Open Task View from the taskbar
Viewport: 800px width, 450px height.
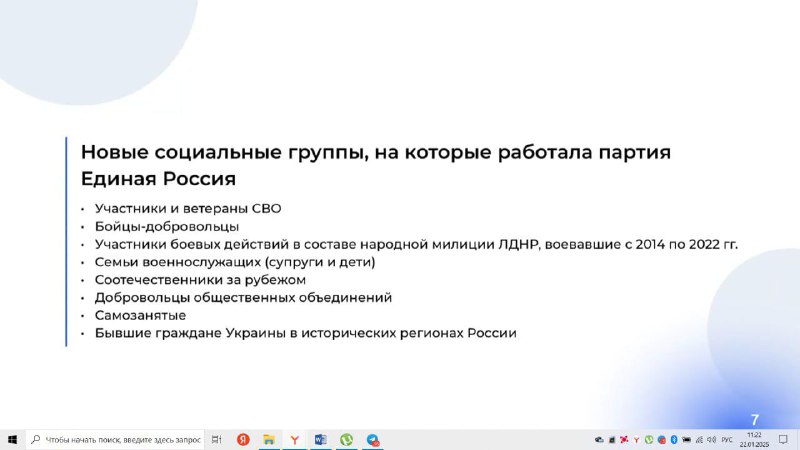216,439
